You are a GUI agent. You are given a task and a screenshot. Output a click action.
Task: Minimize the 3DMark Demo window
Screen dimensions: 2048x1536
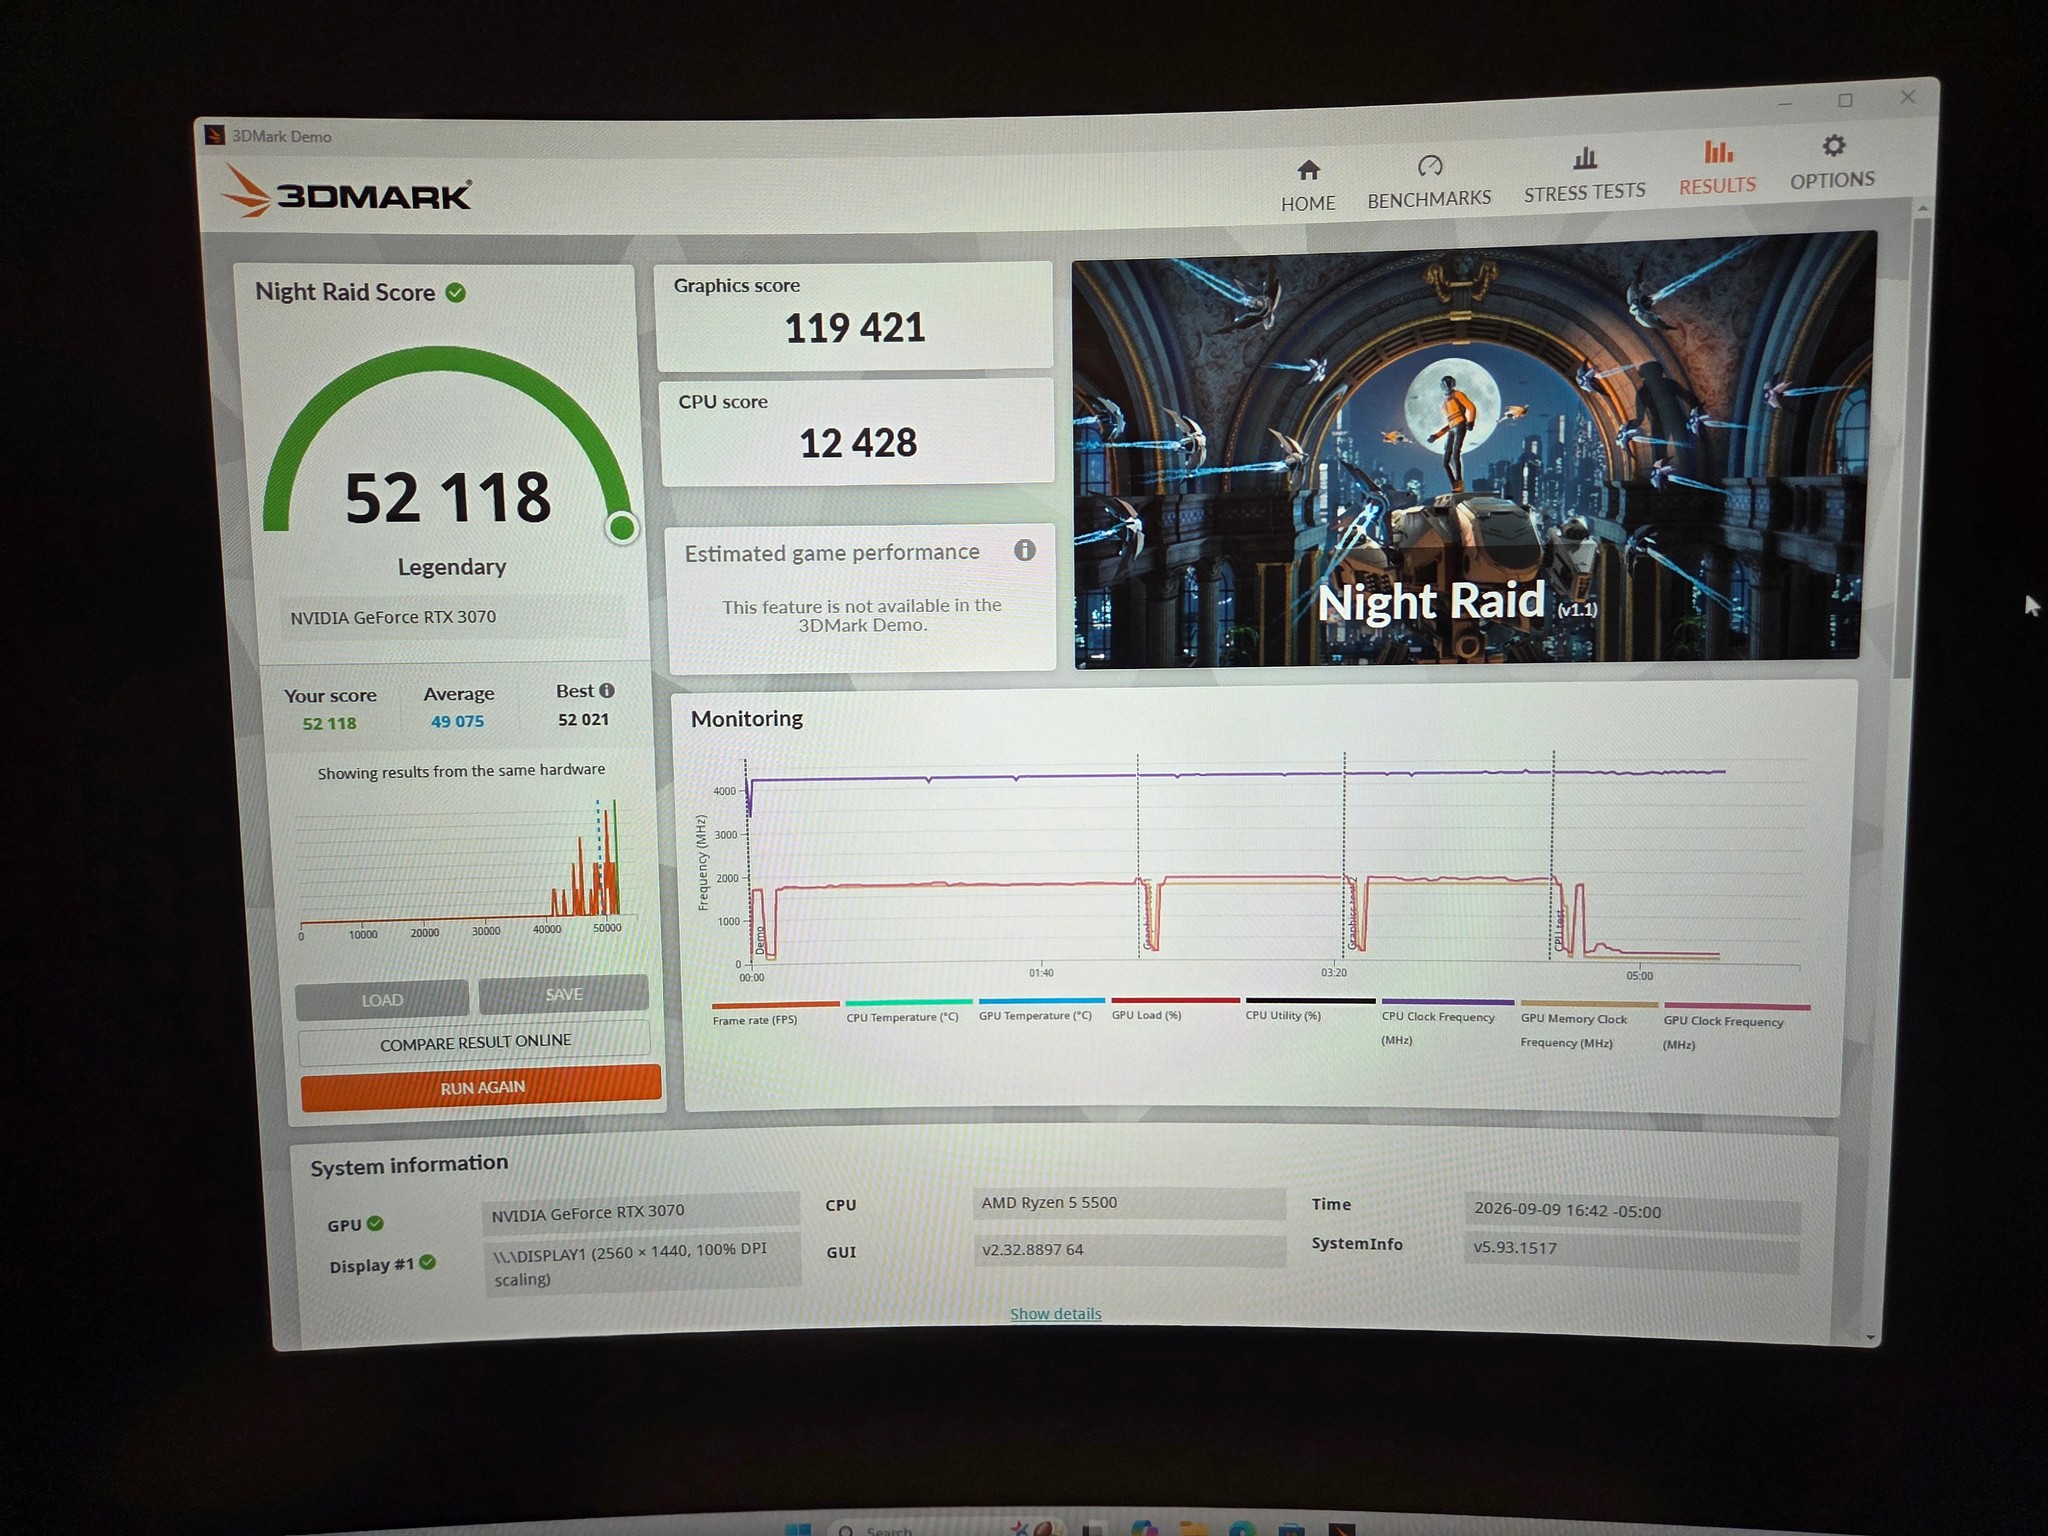(x=1785, y=103)
